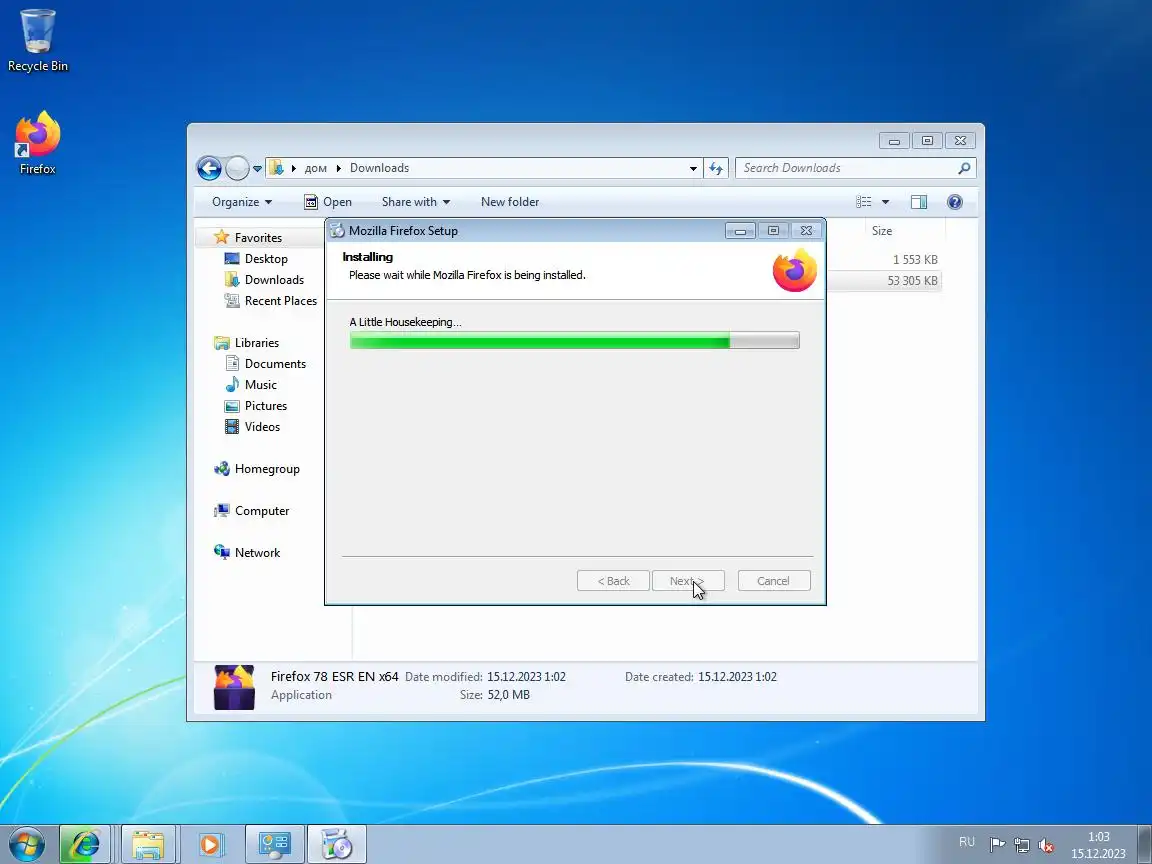The width and height of the screenshot is (1152, 864).
Task: Select the Downloads breadcrumb segment
Action: click(x=379, y=168)
